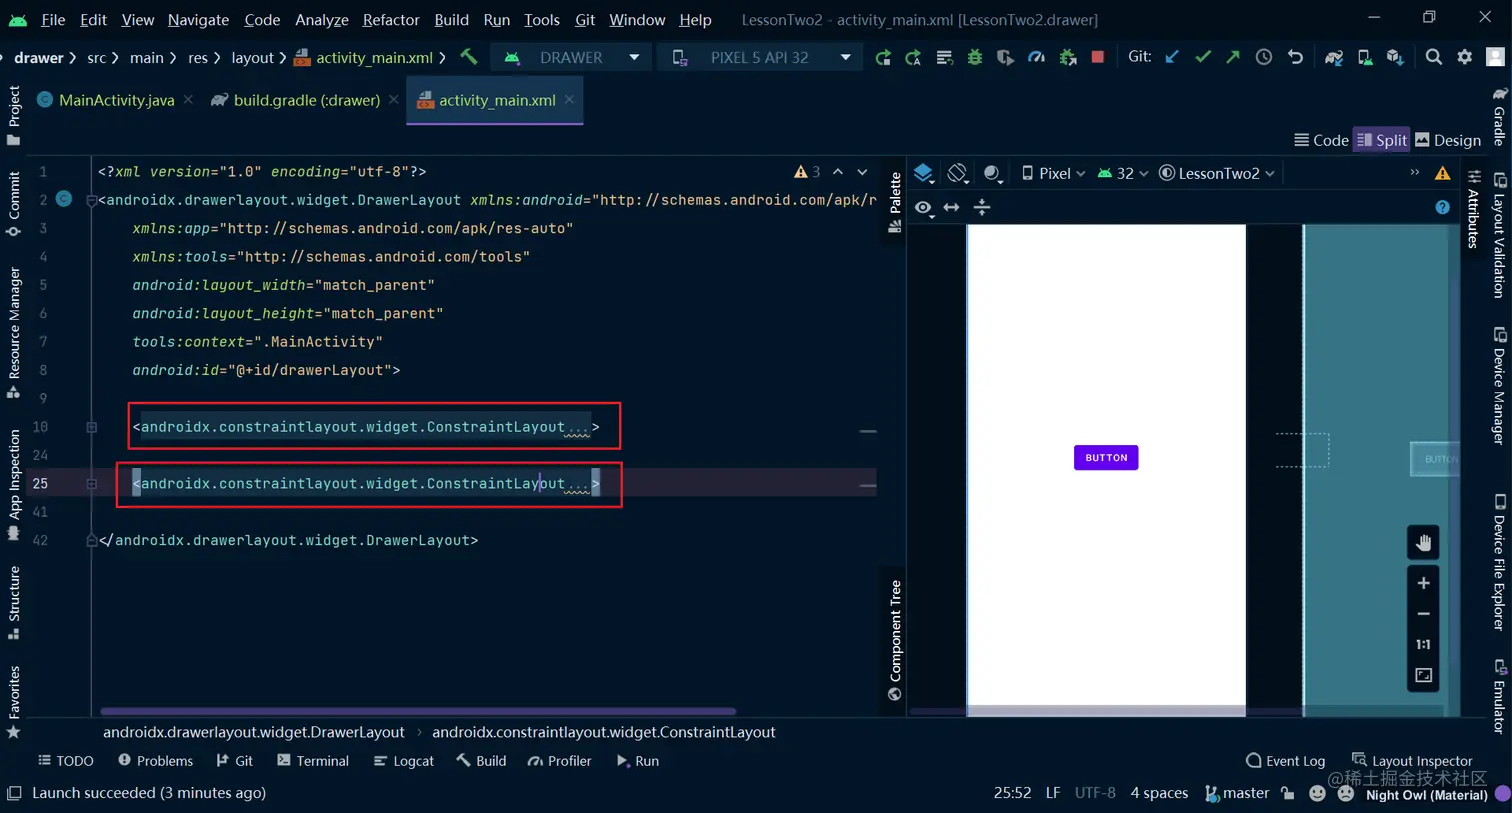
Task: Expand folded ConstraintLayout on line 25
Action: point(91,483)
